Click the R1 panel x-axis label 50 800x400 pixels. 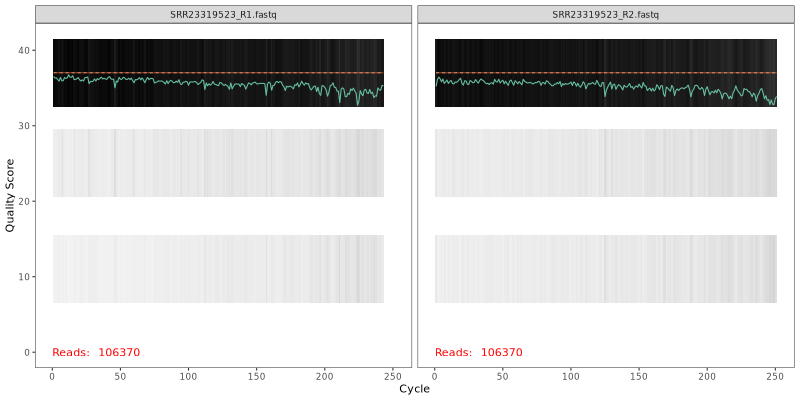click(x=120, y=376)
